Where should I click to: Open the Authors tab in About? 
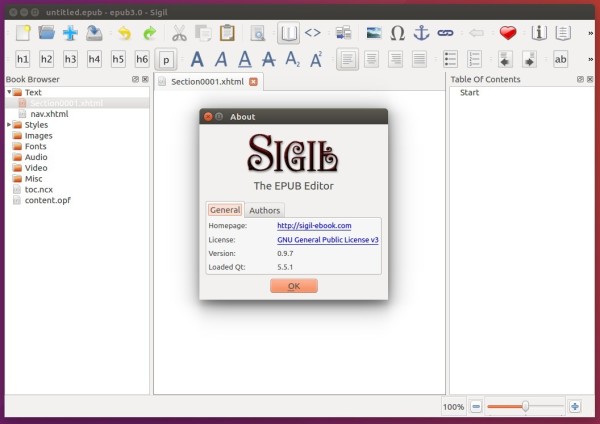click(x=264, y=210)
